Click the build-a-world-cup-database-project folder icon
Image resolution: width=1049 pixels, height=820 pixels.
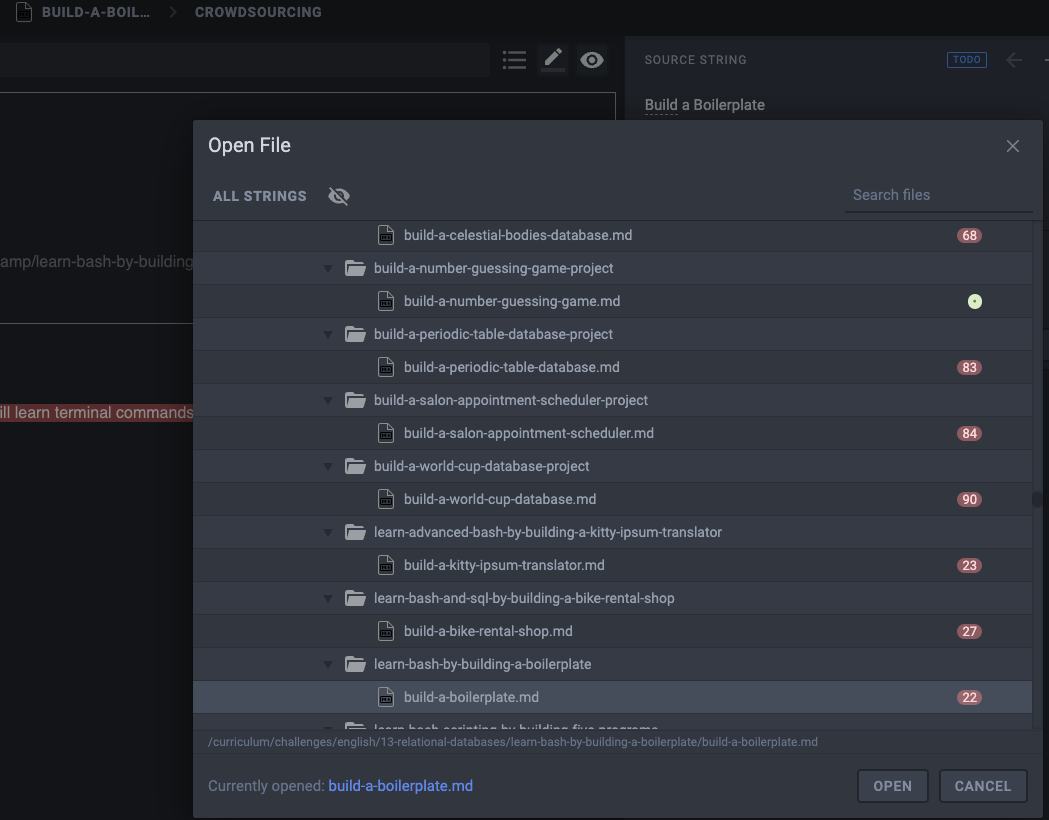point(355,466)
